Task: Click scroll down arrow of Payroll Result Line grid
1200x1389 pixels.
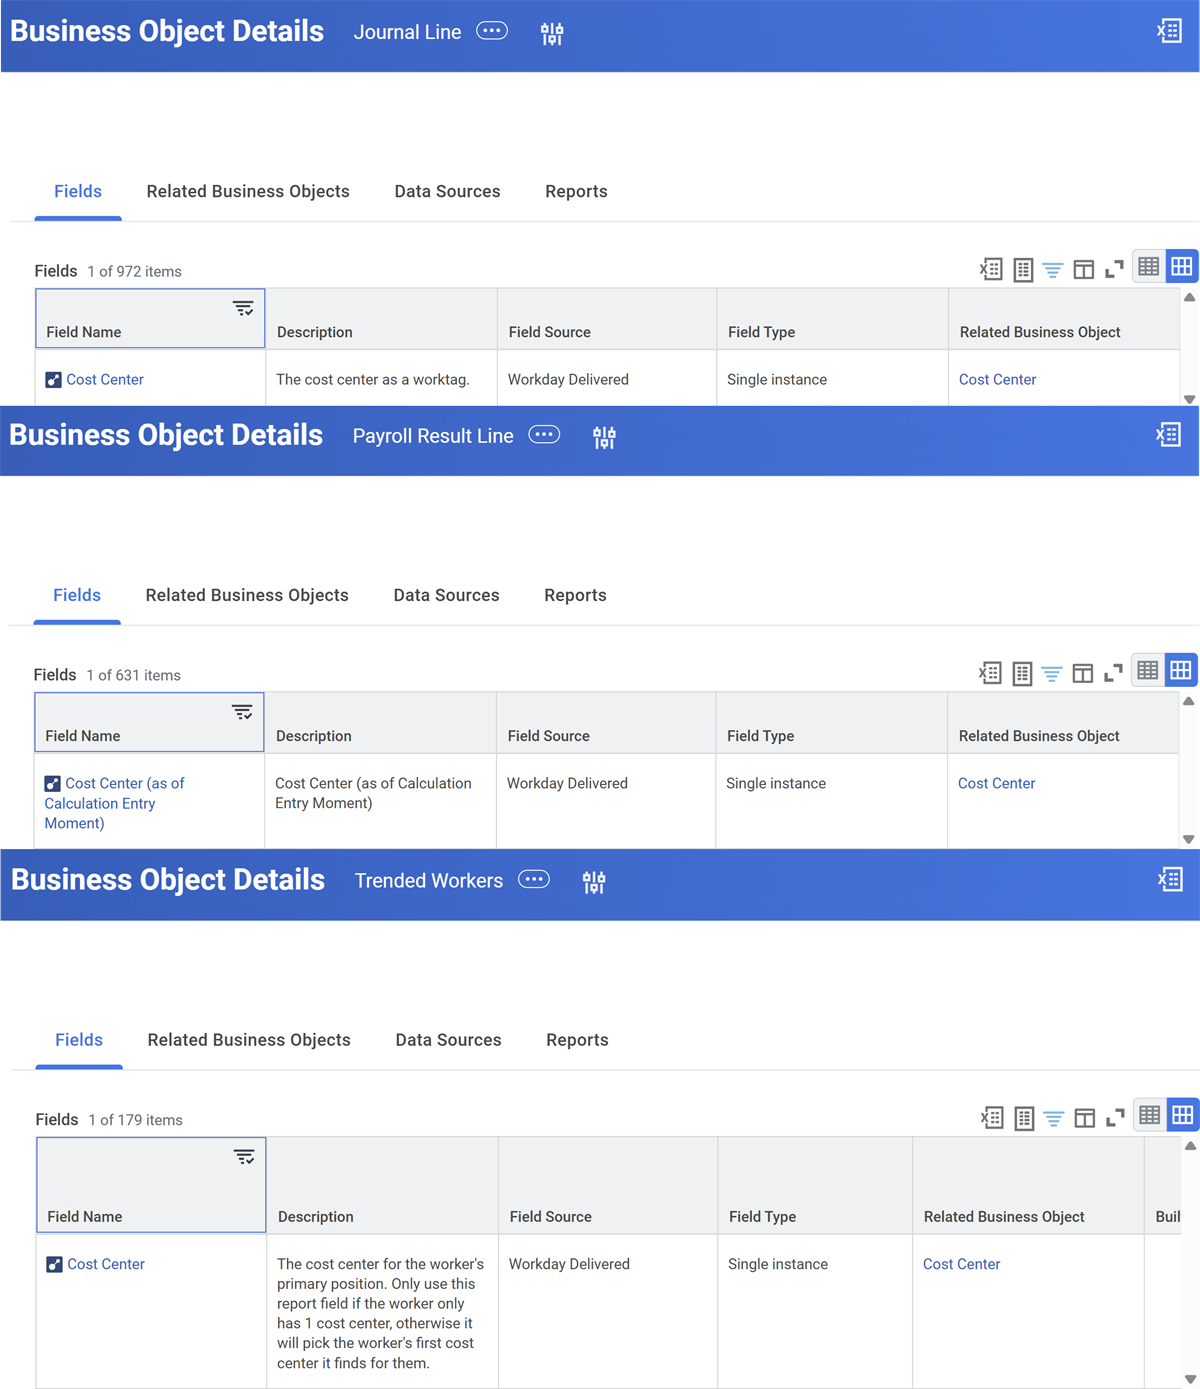Action: coord(1188,839)
